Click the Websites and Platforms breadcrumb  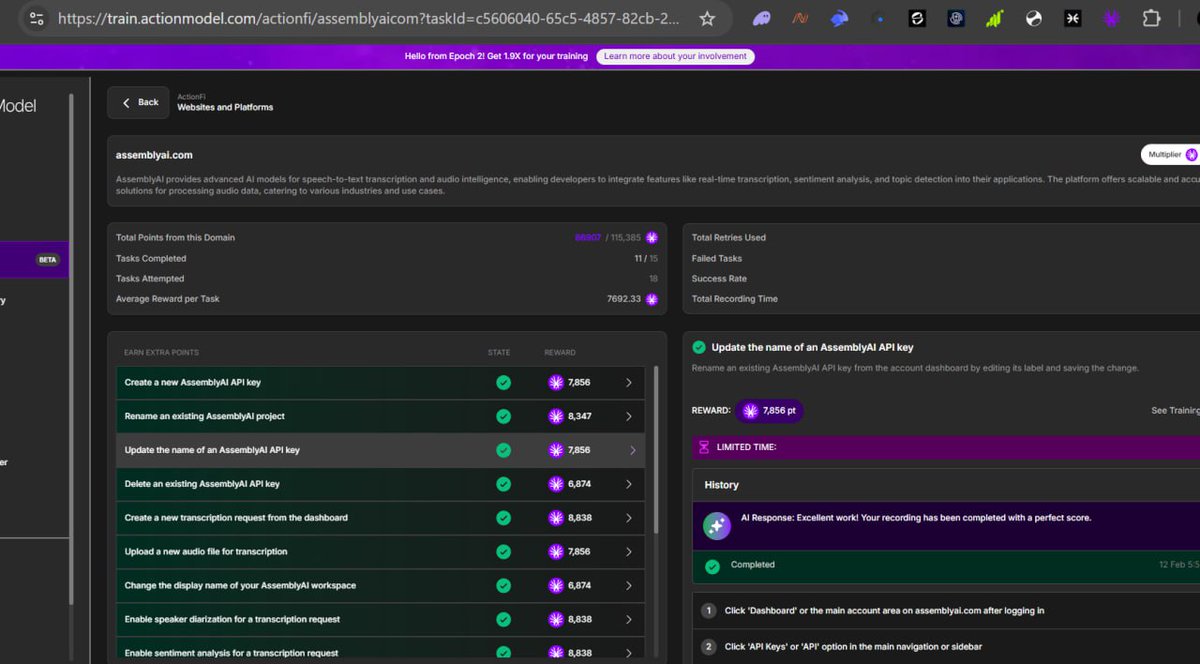pos(225,107)
